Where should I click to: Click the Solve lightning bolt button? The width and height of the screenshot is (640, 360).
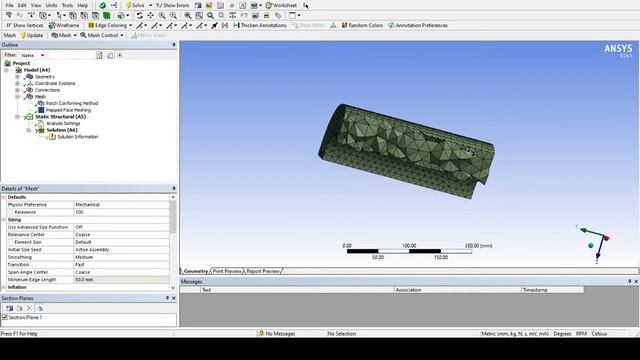coord(135,5)
